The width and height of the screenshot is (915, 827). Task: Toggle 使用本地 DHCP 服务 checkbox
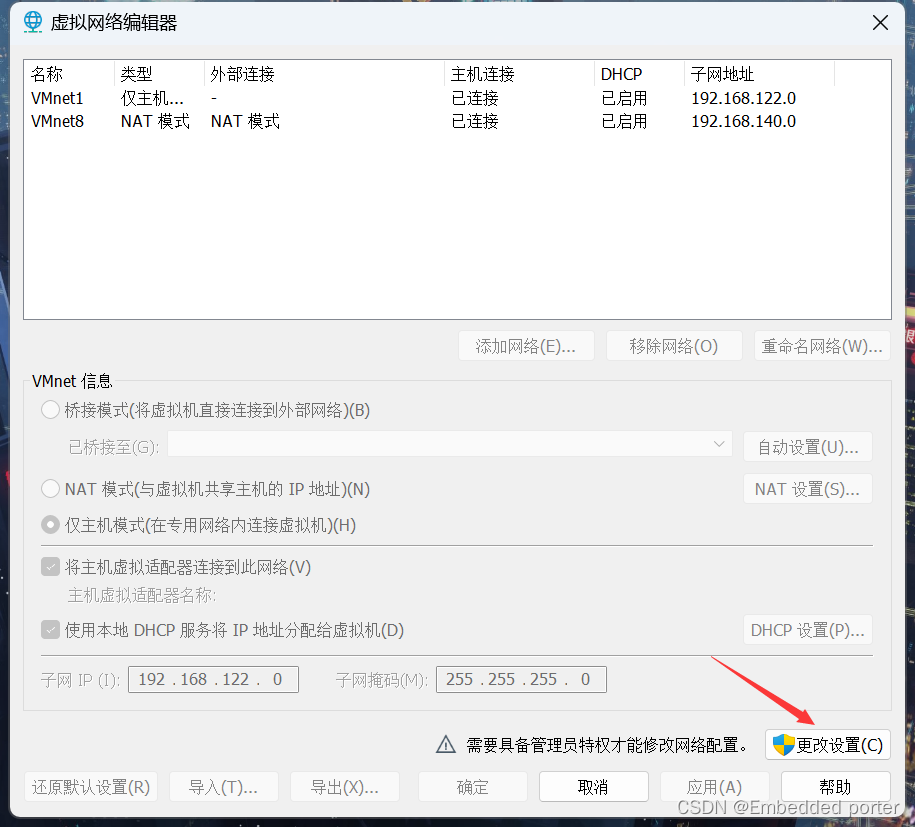50,630
